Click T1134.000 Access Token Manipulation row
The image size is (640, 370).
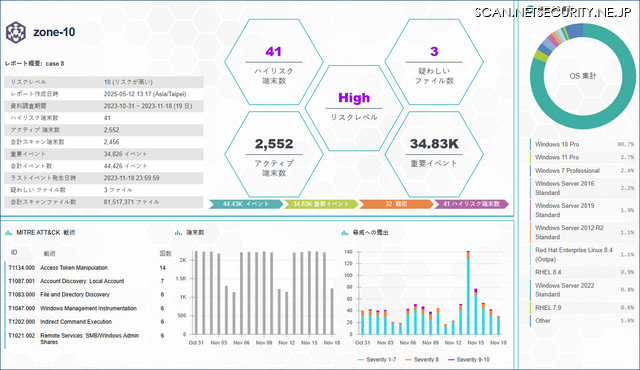(87, 268)
